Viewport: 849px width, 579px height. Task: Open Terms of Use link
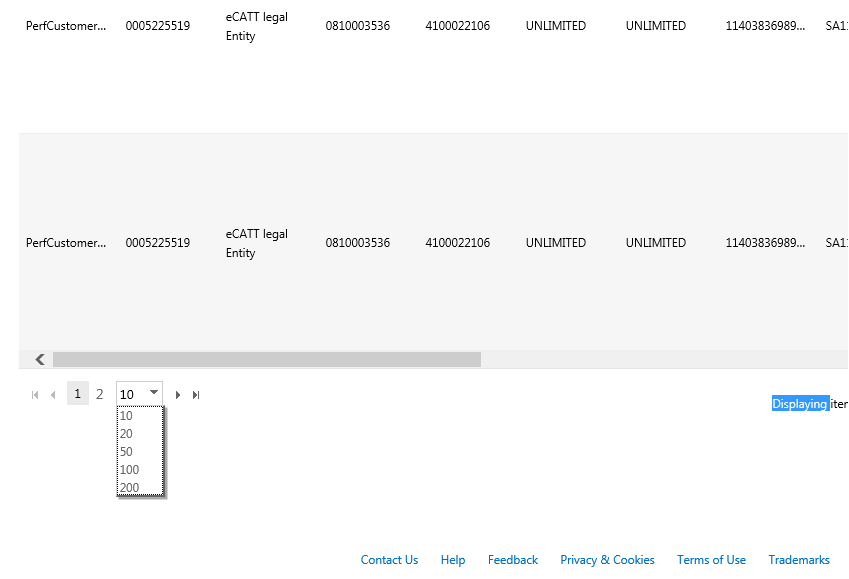711,560
